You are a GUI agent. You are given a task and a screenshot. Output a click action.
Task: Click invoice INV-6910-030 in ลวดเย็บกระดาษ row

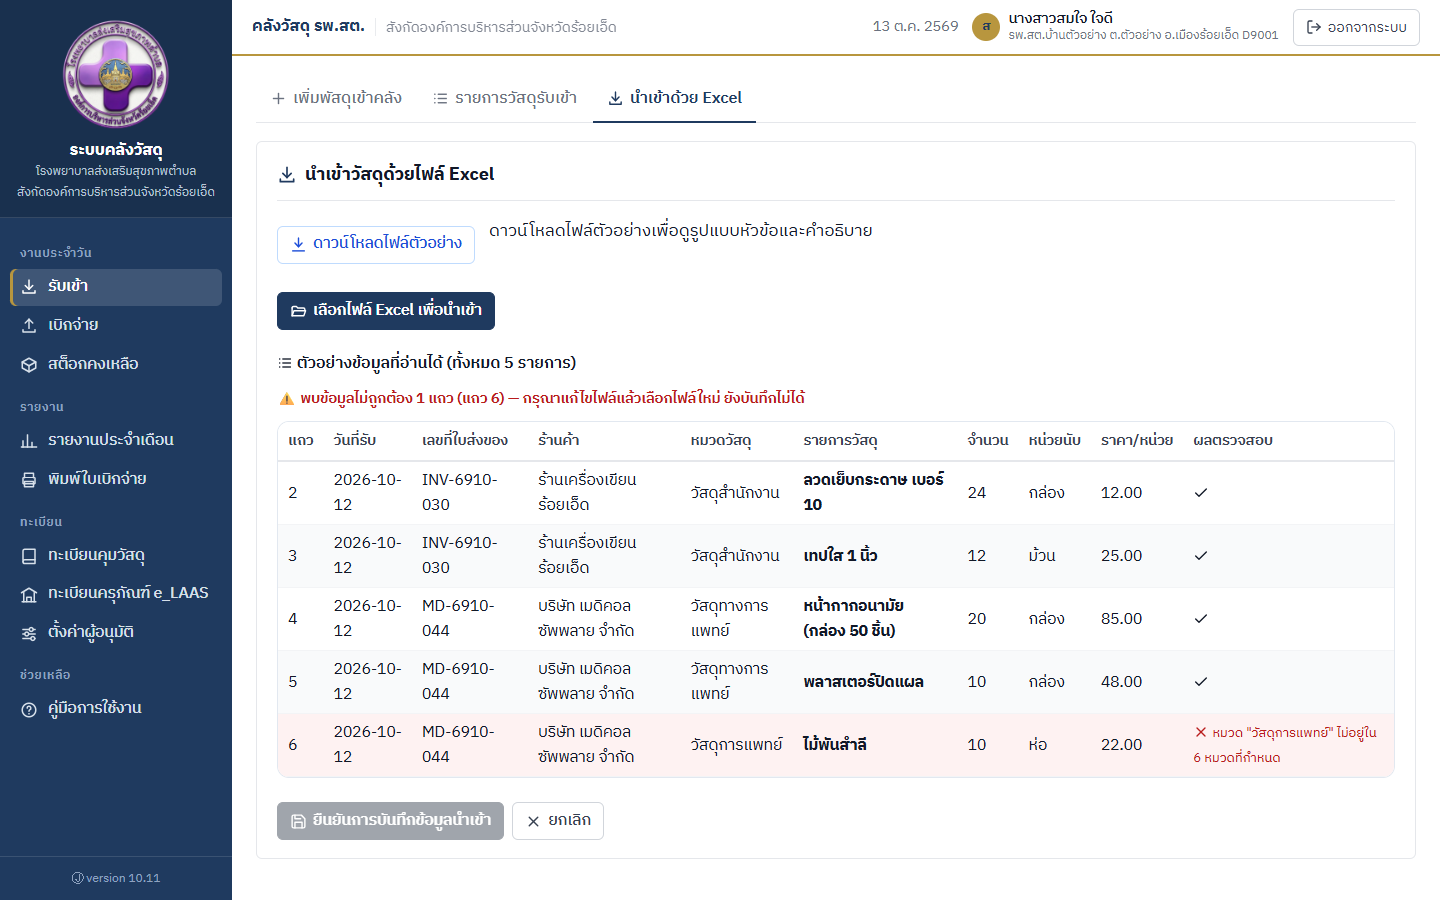460,493
